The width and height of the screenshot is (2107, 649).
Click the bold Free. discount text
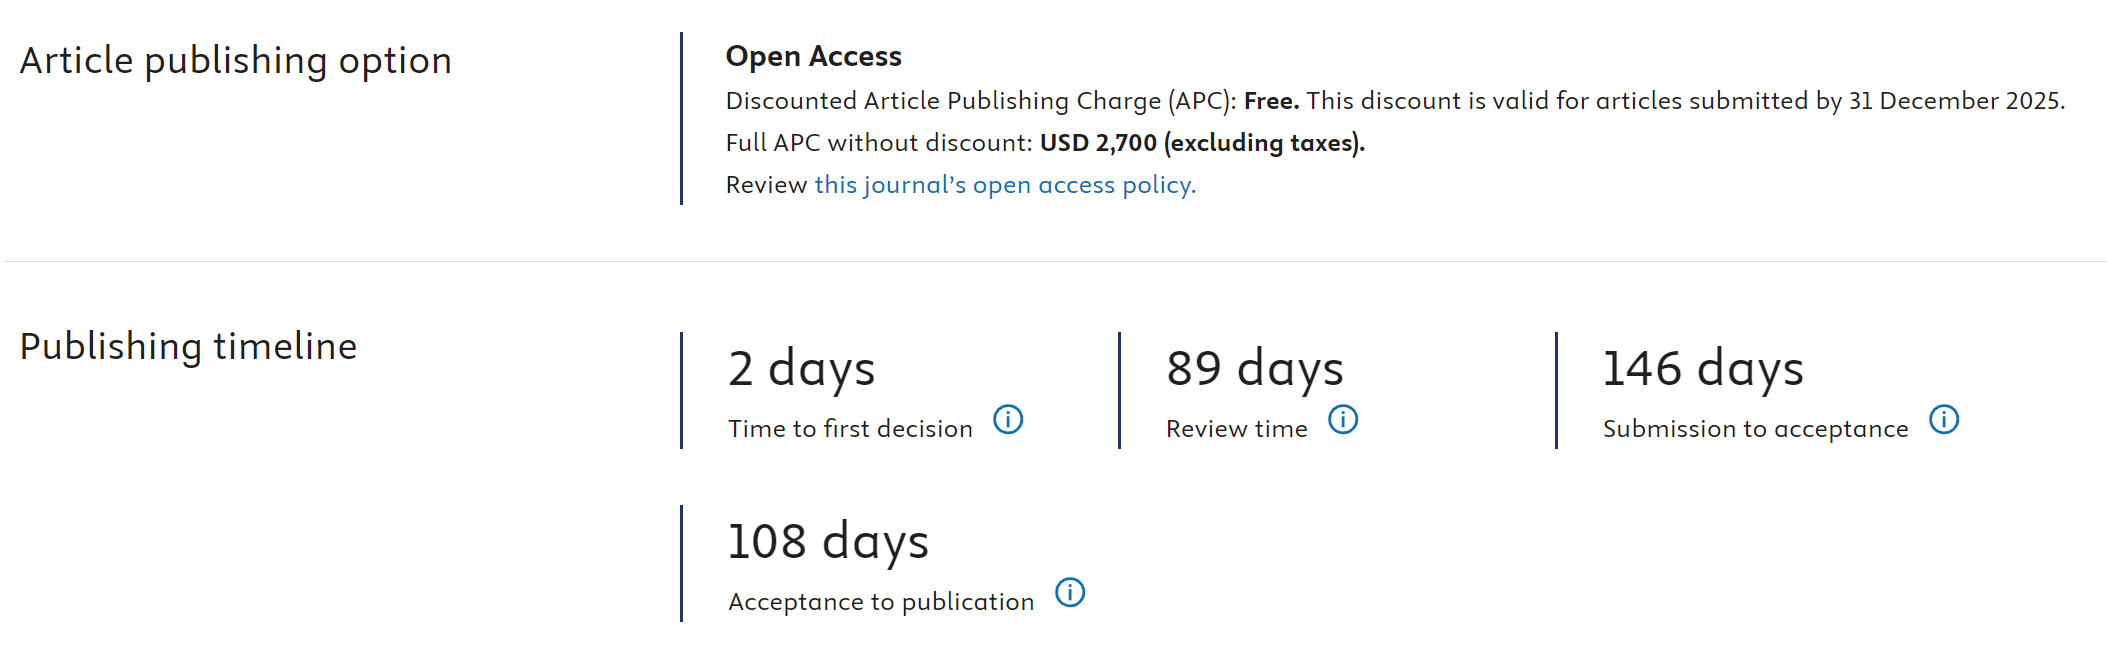[x=1271, y=101]
